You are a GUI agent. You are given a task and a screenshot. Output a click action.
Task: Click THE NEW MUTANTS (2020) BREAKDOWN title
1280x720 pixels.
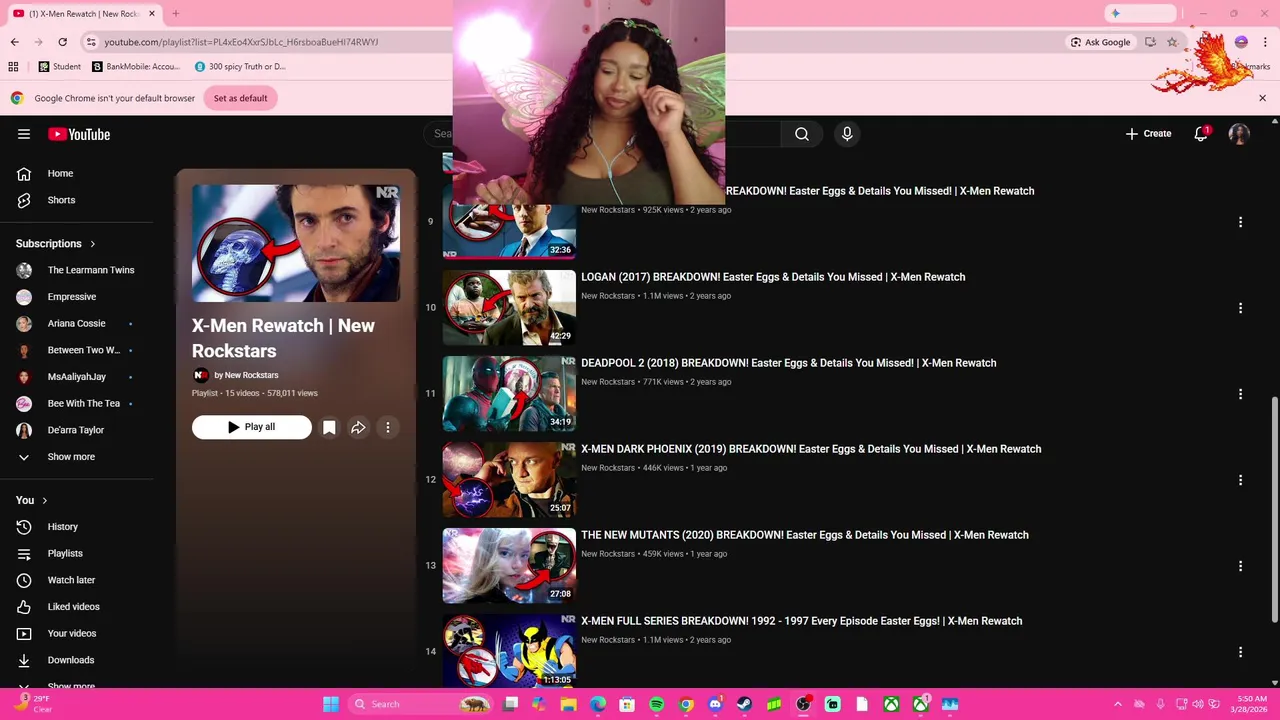pos(805,535)
